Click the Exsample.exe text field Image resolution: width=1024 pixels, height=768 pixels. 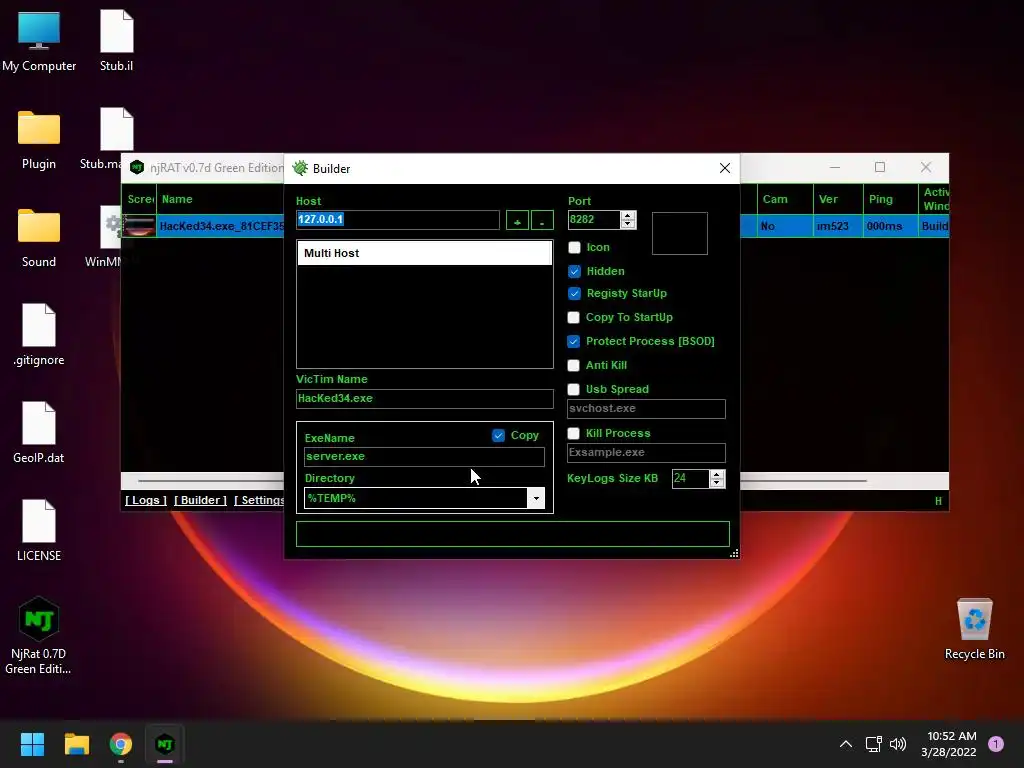coord(646,453)
